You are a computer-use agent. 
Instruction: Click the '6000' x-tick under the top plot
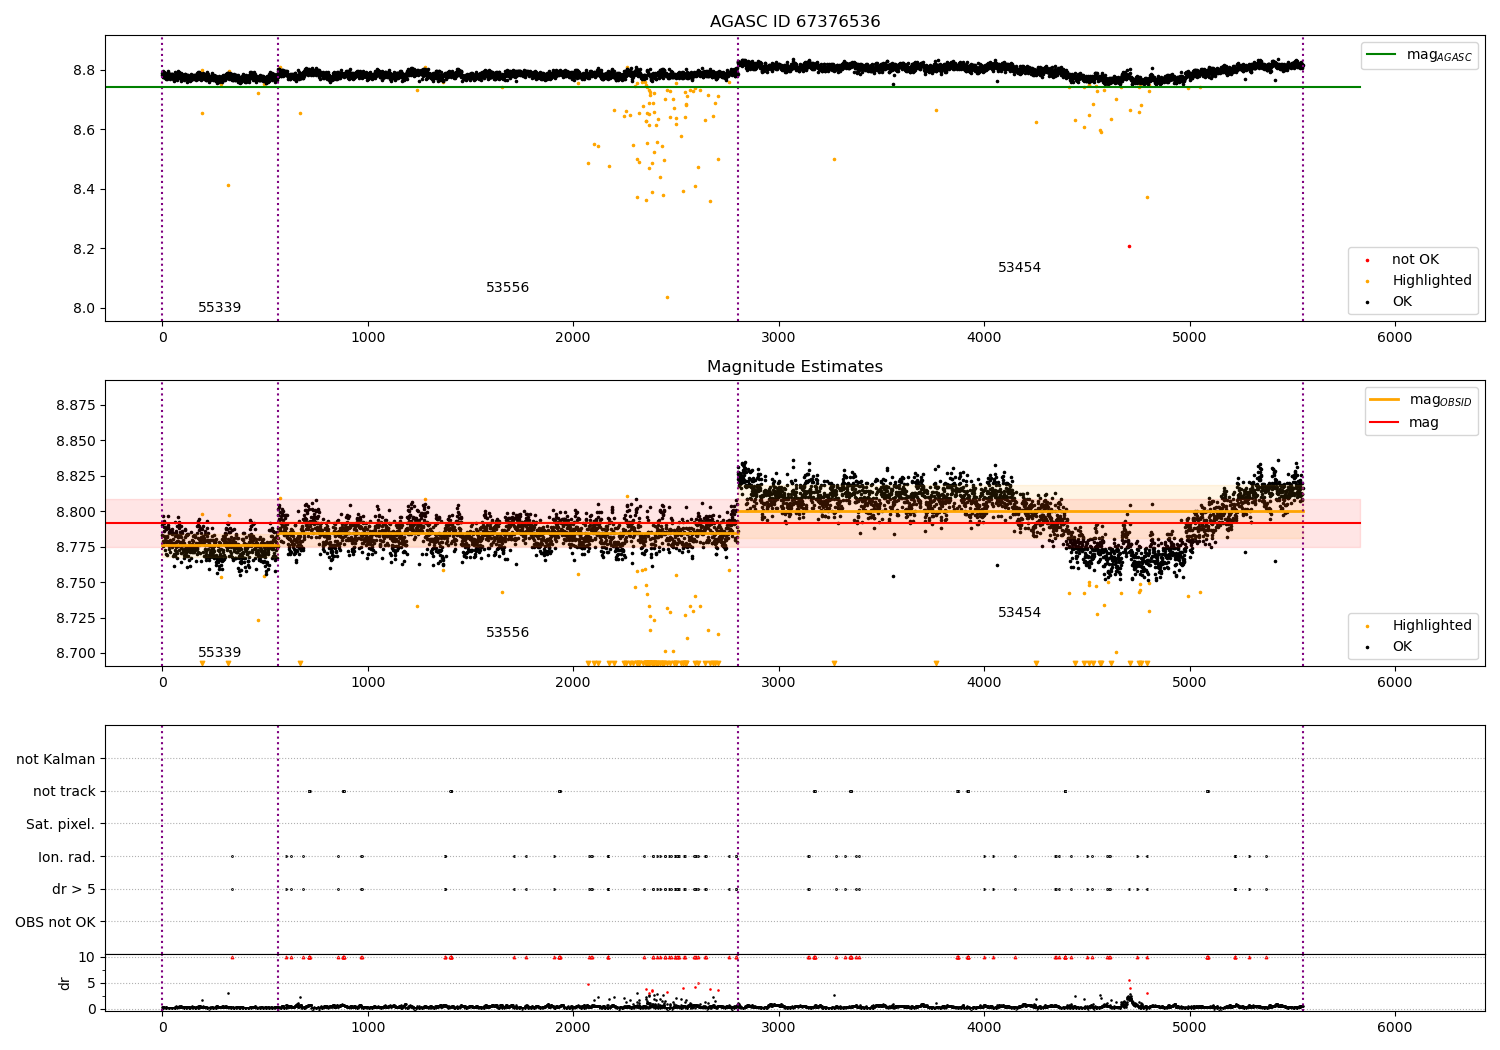pyautogui.click(x=1395, y=338)
